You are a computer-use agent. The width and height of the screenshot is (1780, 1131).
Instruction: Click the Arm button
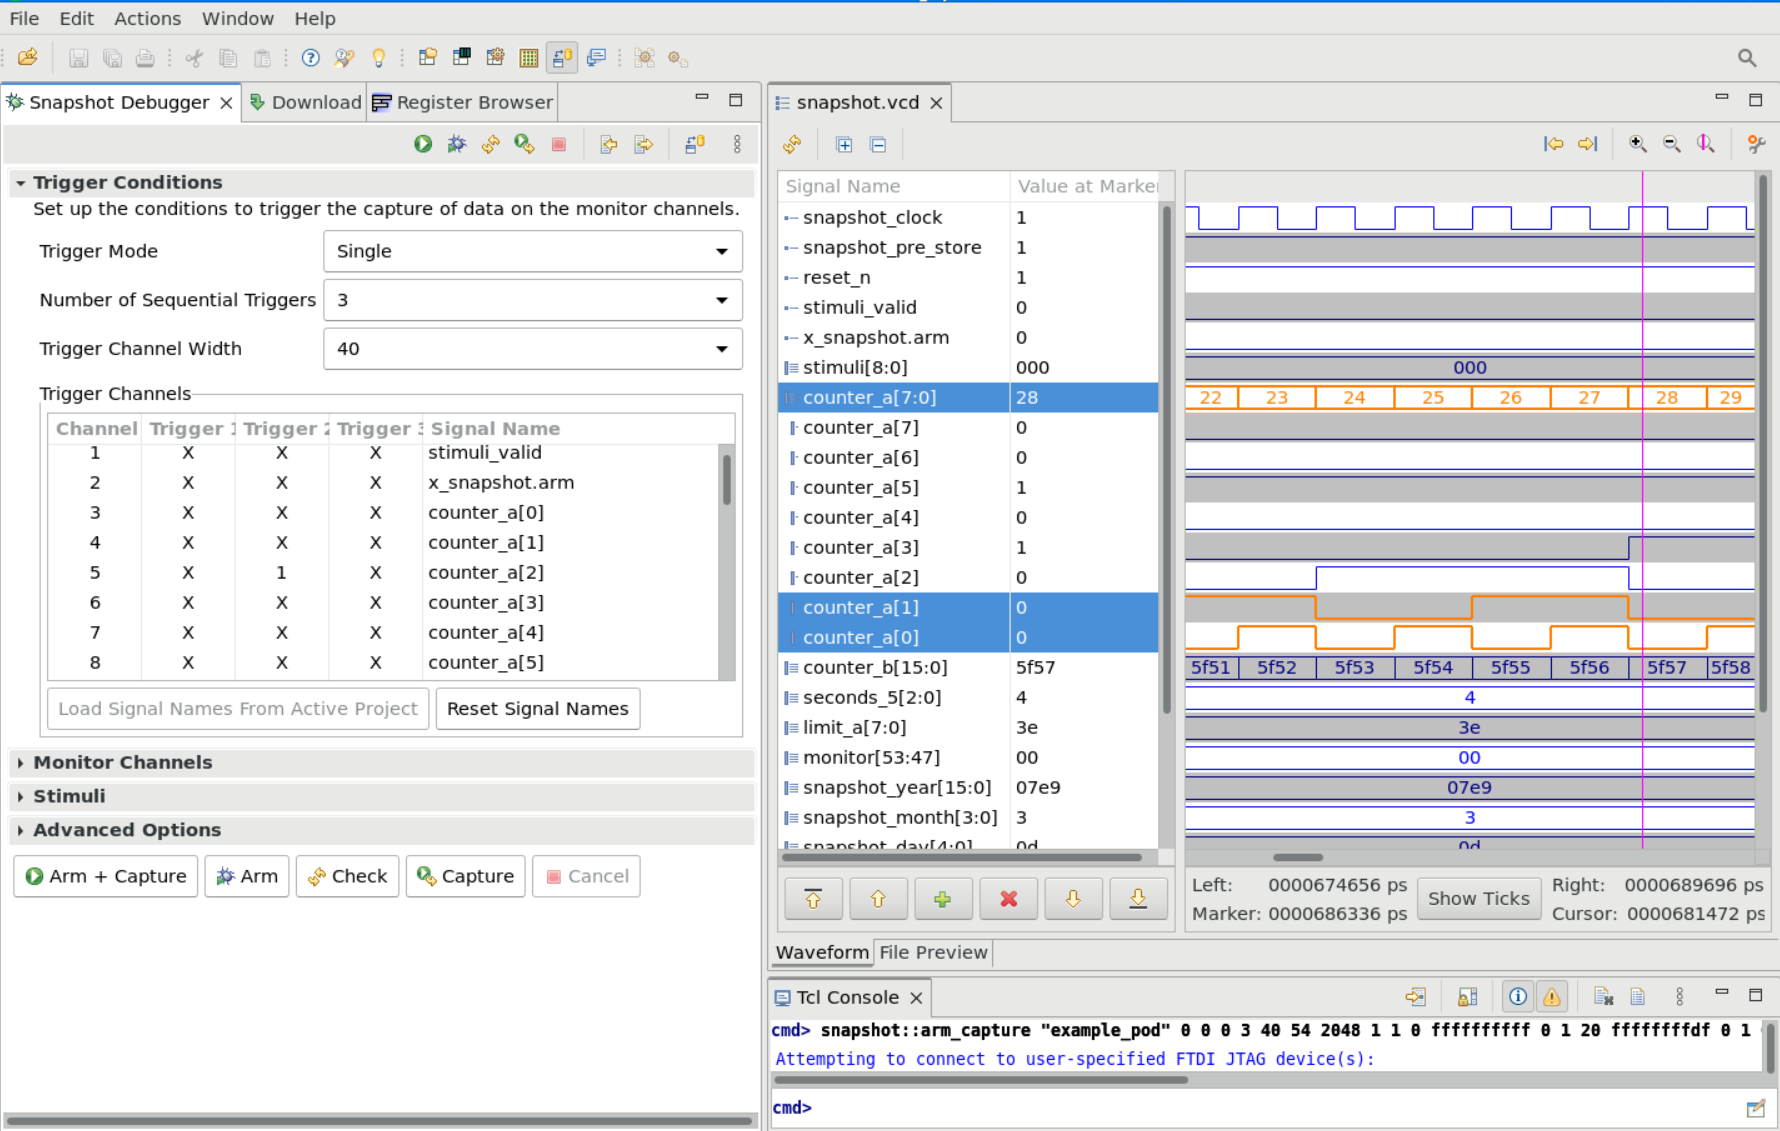click(247, 877)
